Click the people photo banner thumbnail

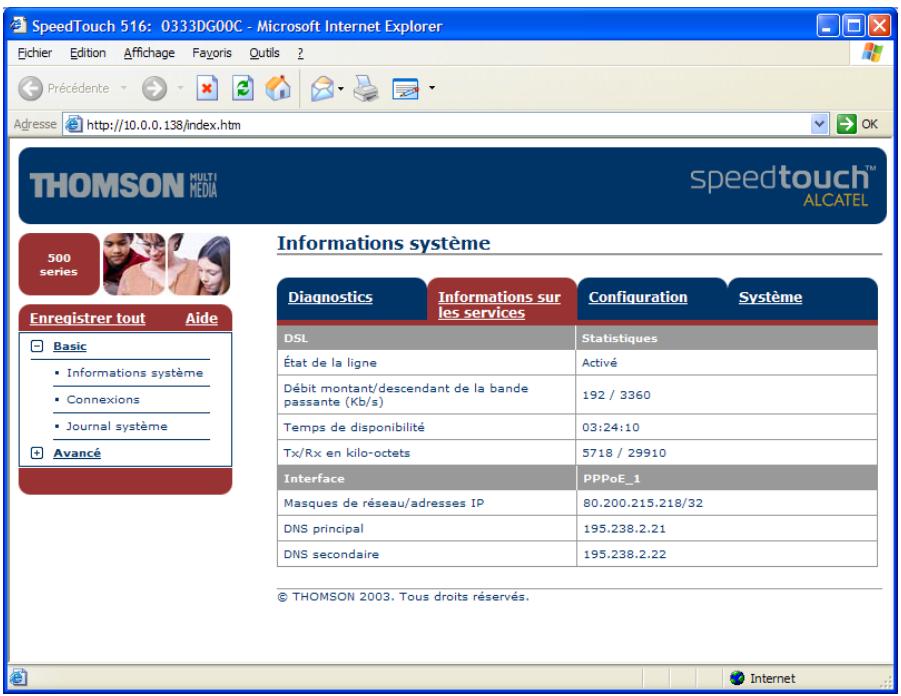167,264
